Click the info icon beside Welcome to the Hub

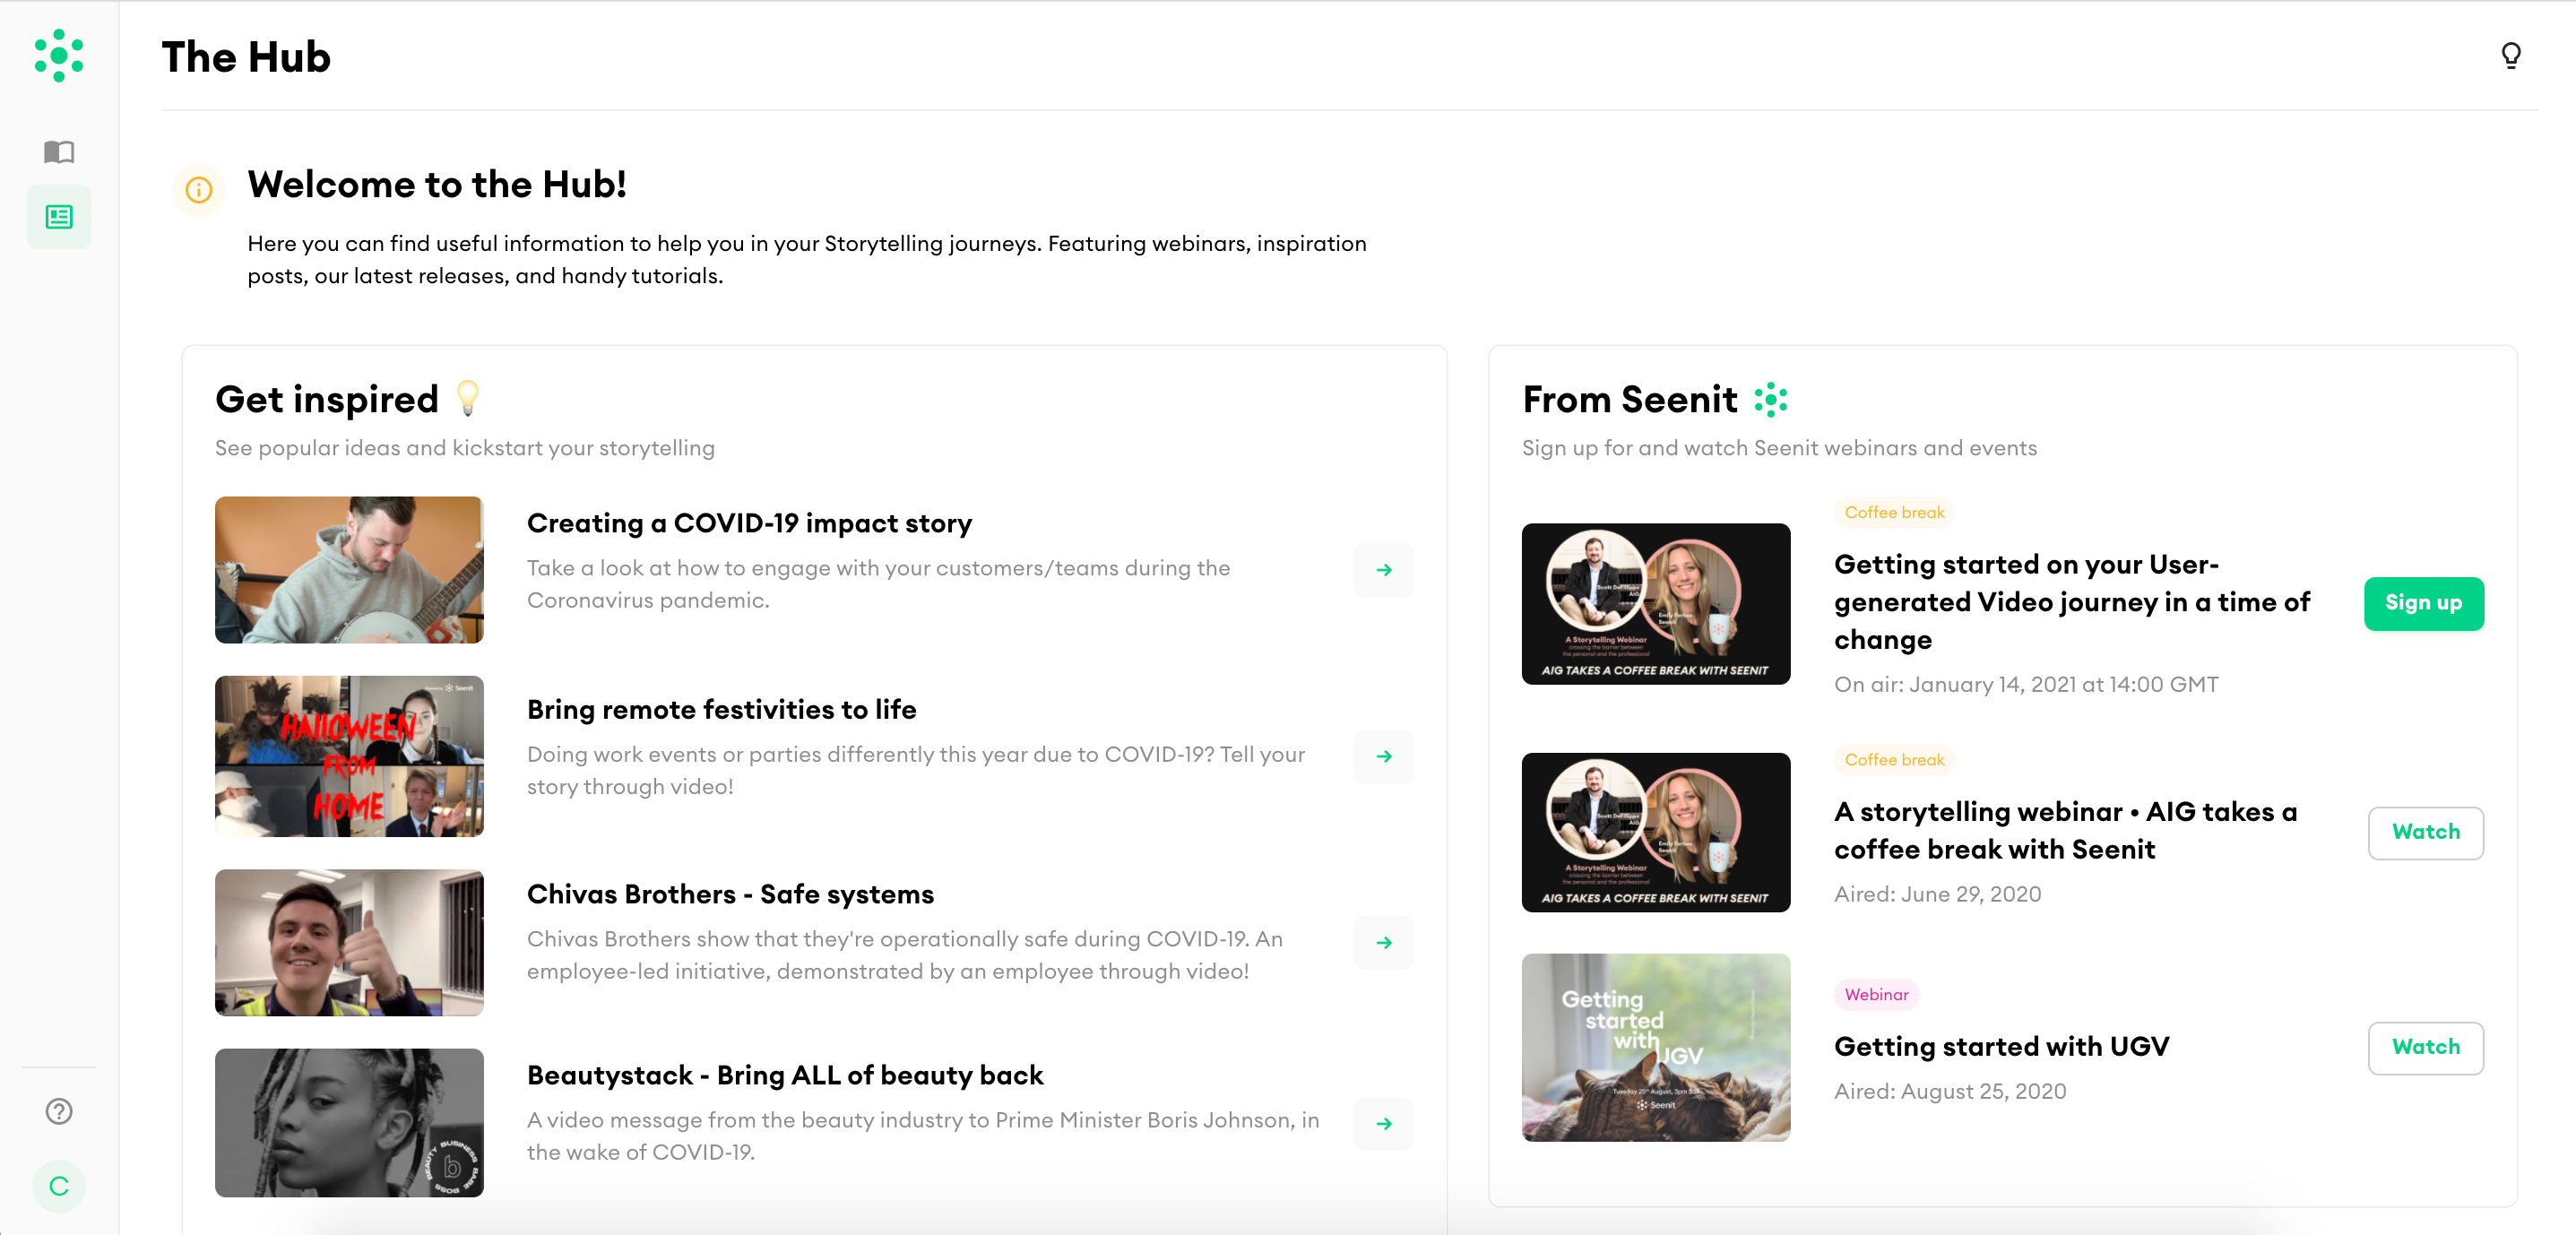(x=199, y=189)
